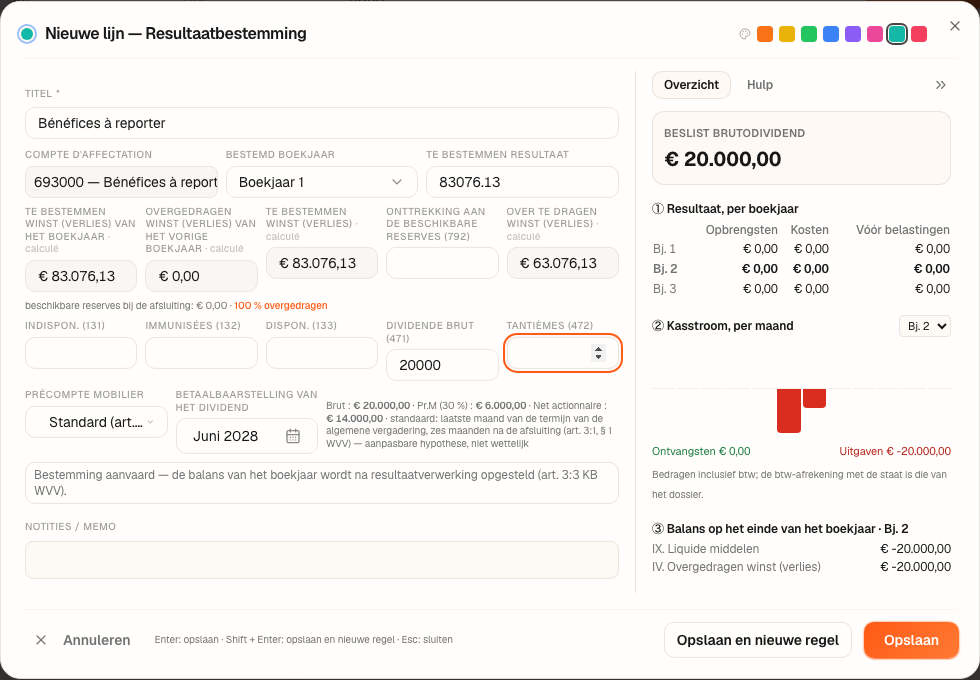This screenshot has height=680, width=980.
Task: Pick the selected teal color swatch
Action: coord(897,34)
